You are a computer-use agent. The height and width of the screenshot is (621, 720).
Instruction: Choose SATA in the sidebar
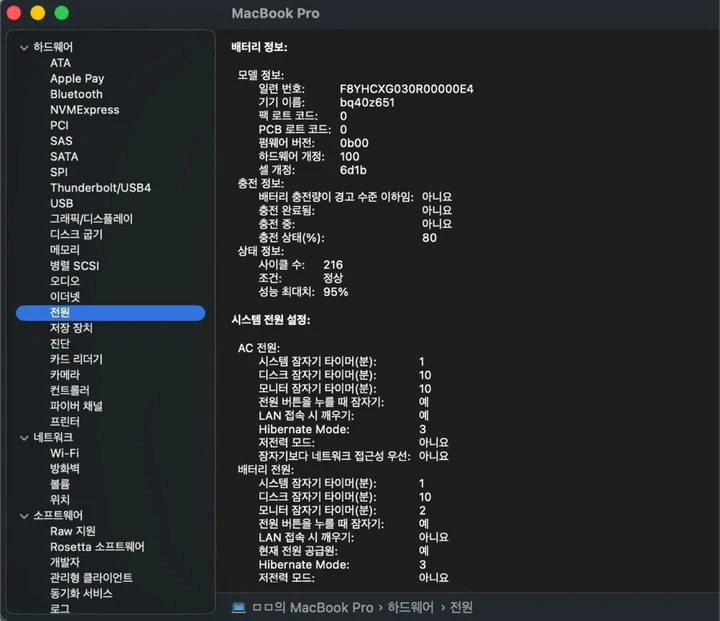pos(64,157)
